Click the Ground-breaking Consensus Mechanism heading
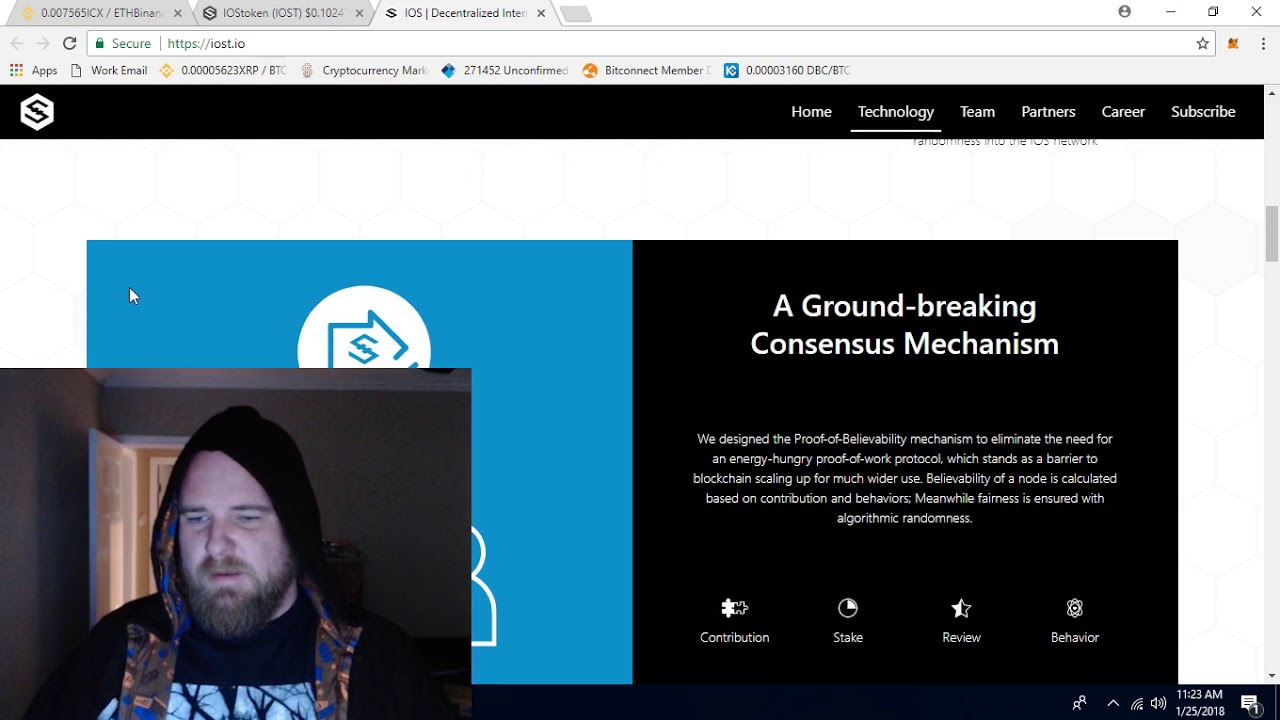Viewport: 1280px width, 720px height. (904, 324)
